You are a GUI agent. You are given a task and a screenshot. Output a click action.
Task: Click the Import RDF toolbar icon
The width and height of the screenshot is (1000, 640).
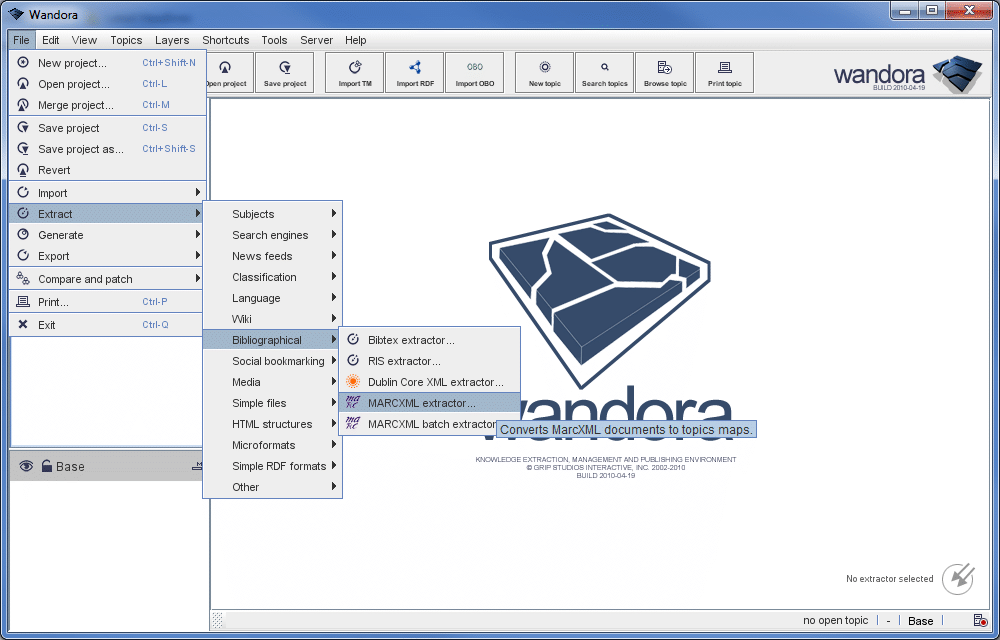pos(414,72)
